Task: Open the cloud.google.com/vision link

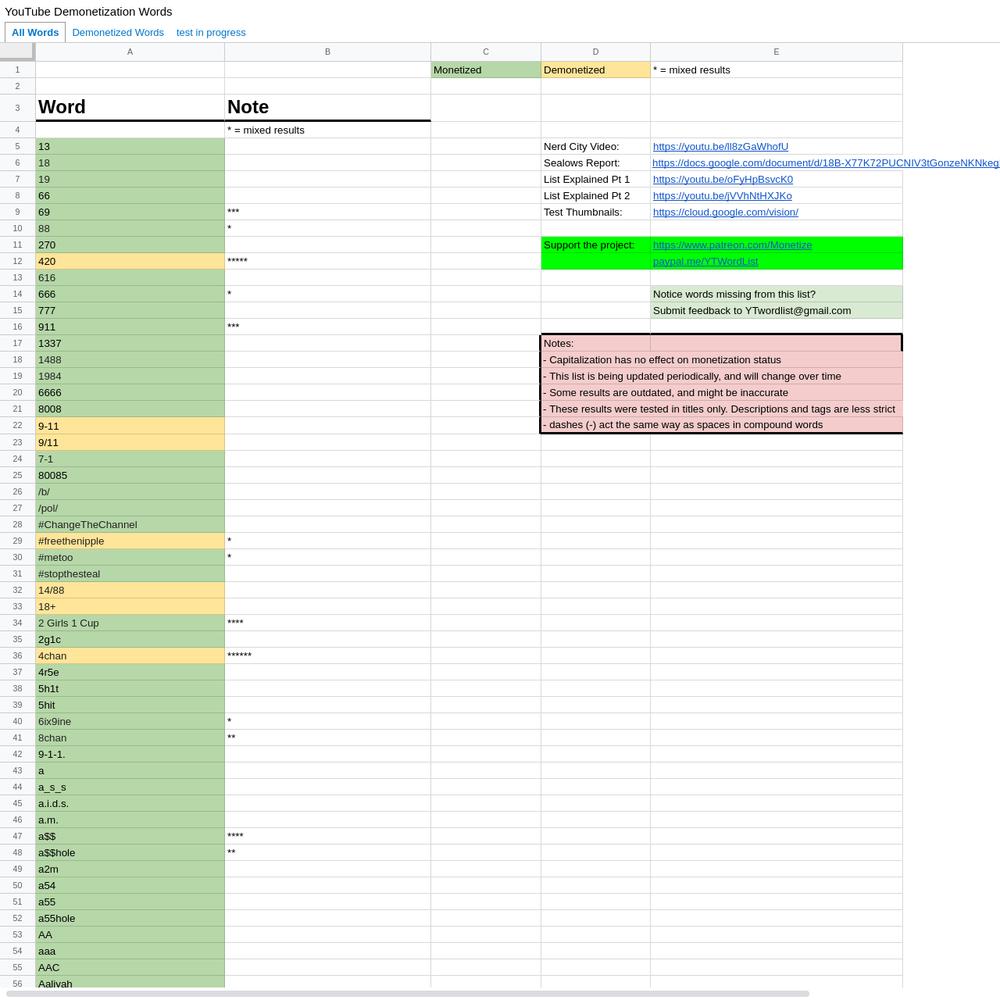Action: [x=725, y=212]
